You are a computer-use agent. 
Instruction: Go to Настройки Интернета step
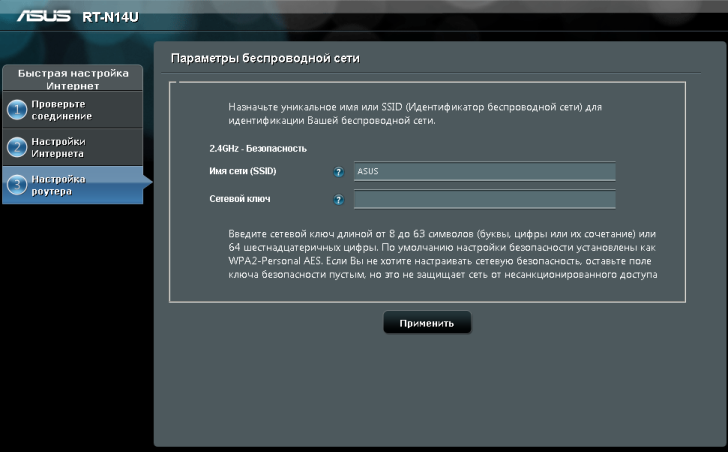coord(72,147)
